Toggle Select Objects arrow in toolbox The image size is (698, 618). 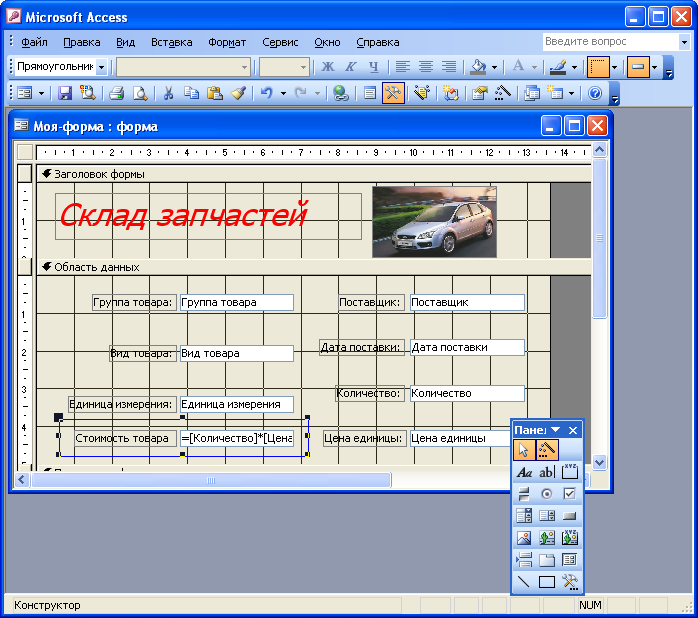524,450
